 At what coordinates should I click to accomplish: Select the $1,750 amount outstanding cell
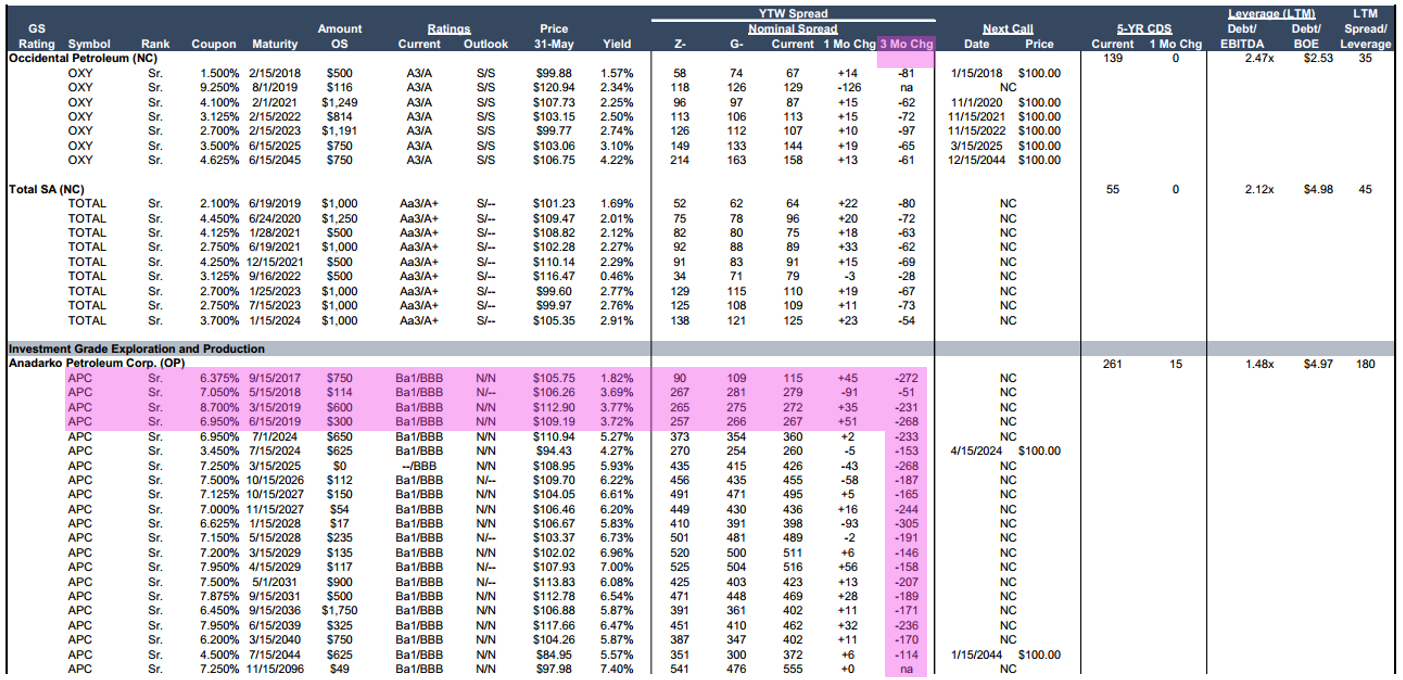pyautogui.click(x=339, y=610)
